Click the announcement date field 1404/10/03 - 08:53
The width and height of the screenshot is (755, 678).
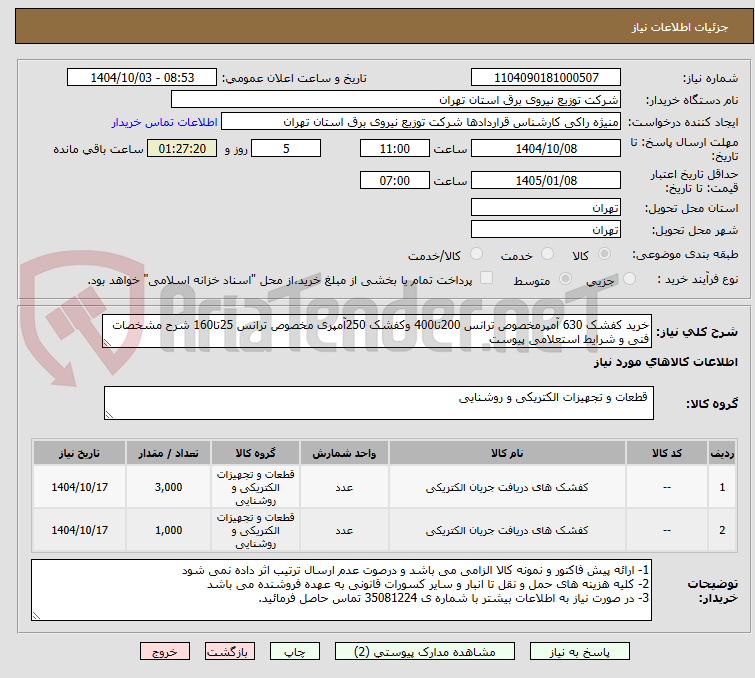tap(142, 78)
